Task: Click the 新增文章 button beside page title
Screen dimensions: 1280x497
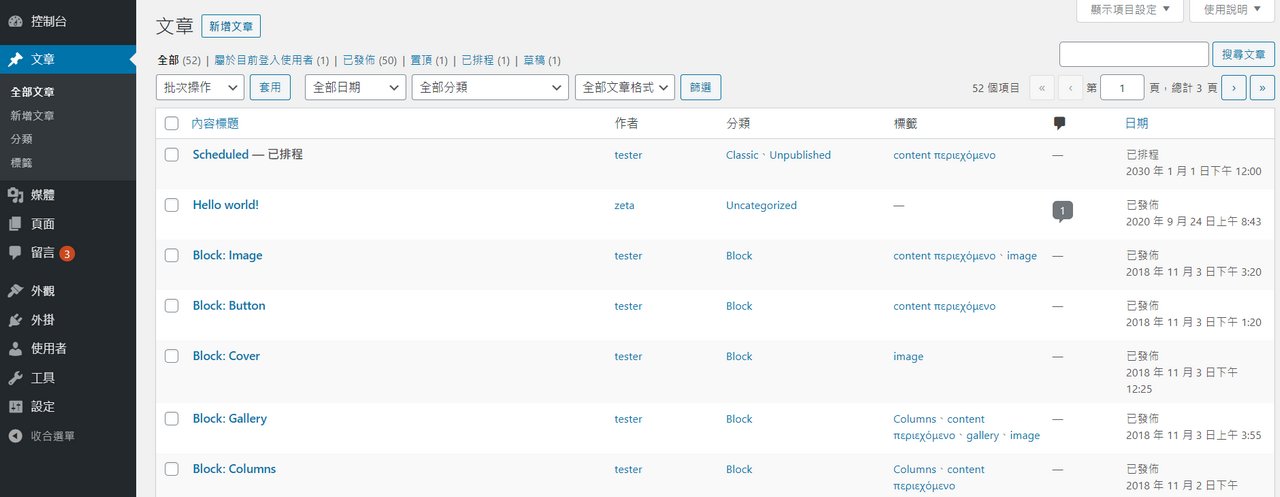Action: (230, 26)
